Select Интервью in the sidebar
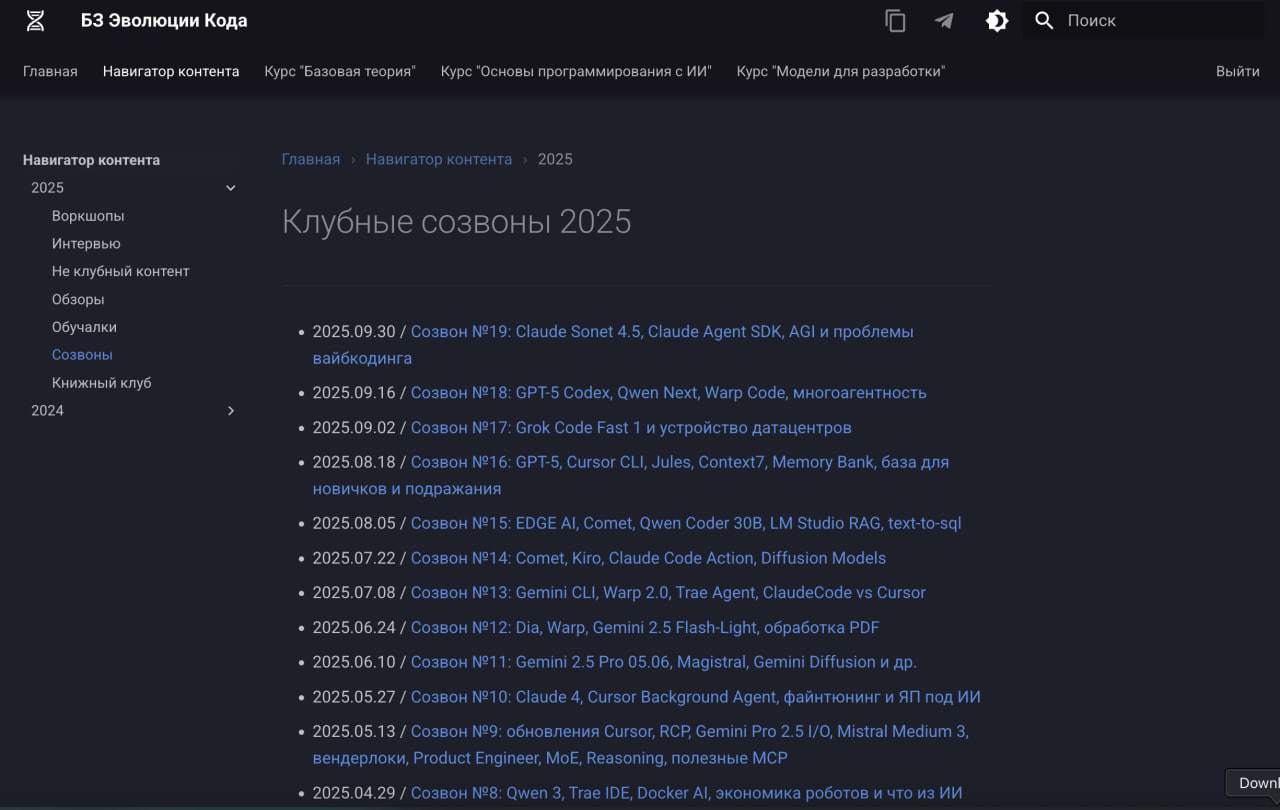This screenshot has height=810, width=1280. tap(86, 244)
